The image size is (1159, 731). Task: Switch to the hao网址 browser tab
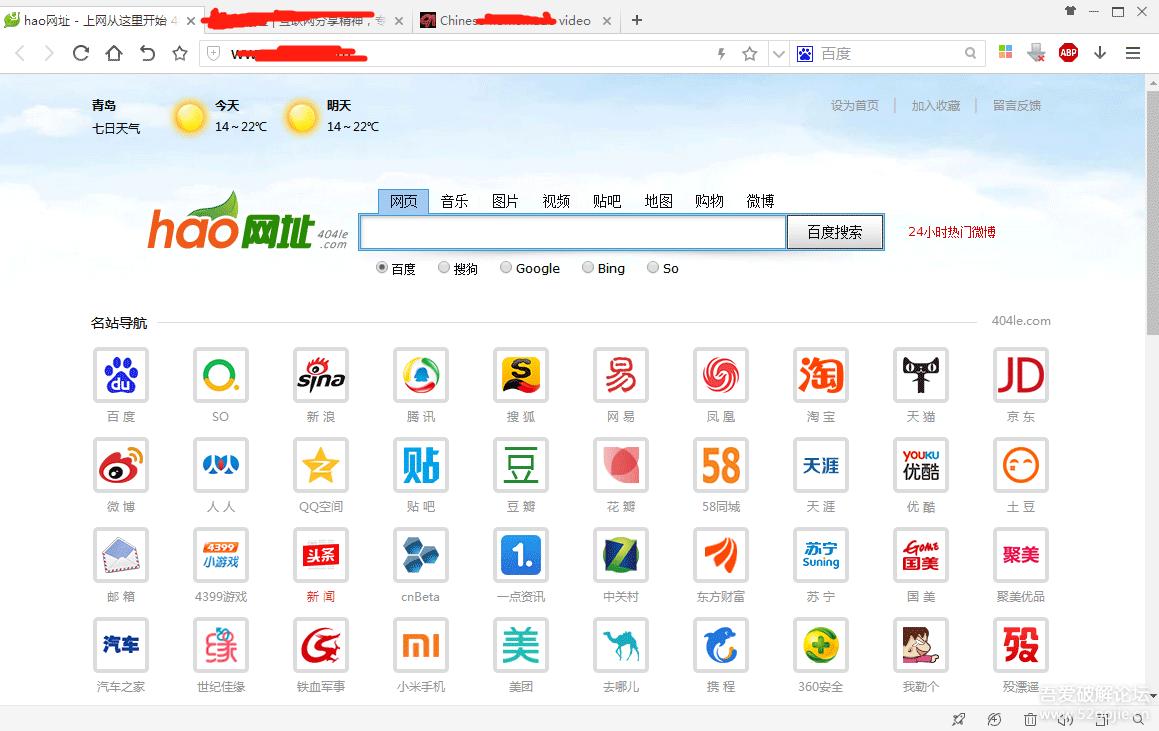click(100, 21)
